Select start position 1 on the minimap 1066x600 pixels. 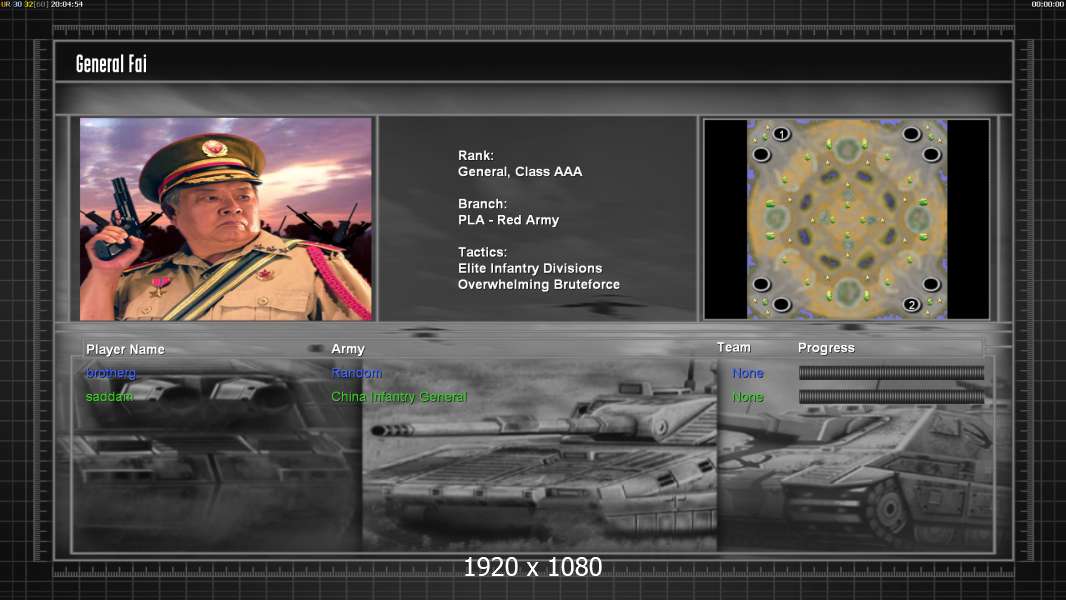782,134
